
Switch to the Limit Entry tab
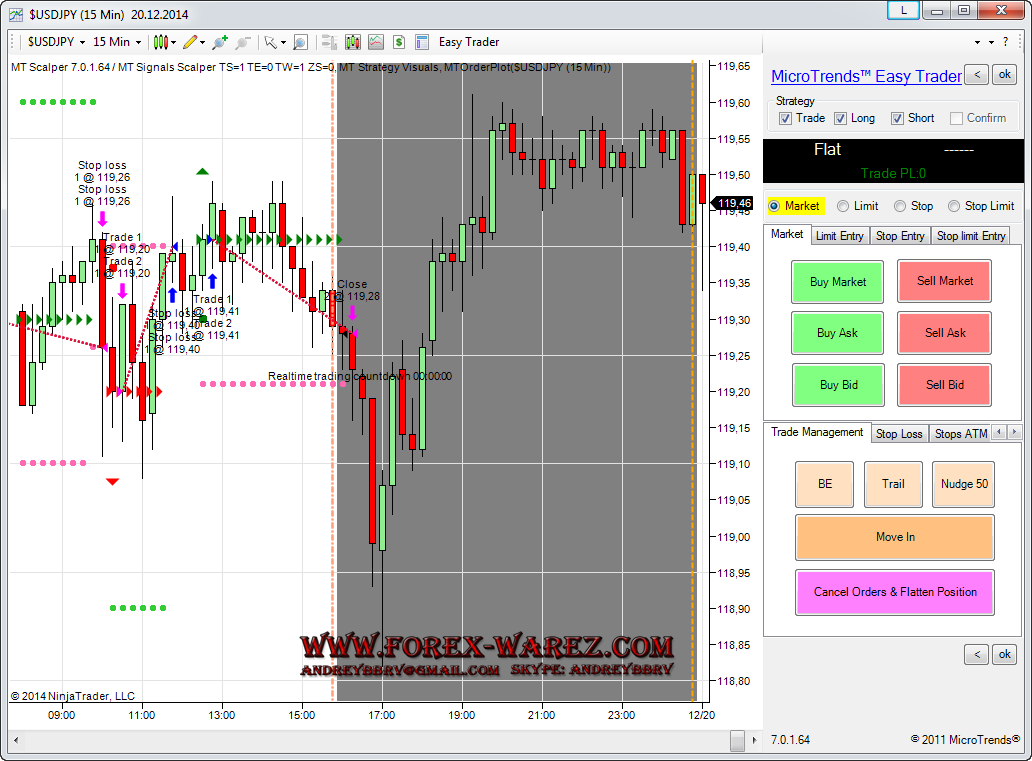pyautogui.click(x=839, y=236)
